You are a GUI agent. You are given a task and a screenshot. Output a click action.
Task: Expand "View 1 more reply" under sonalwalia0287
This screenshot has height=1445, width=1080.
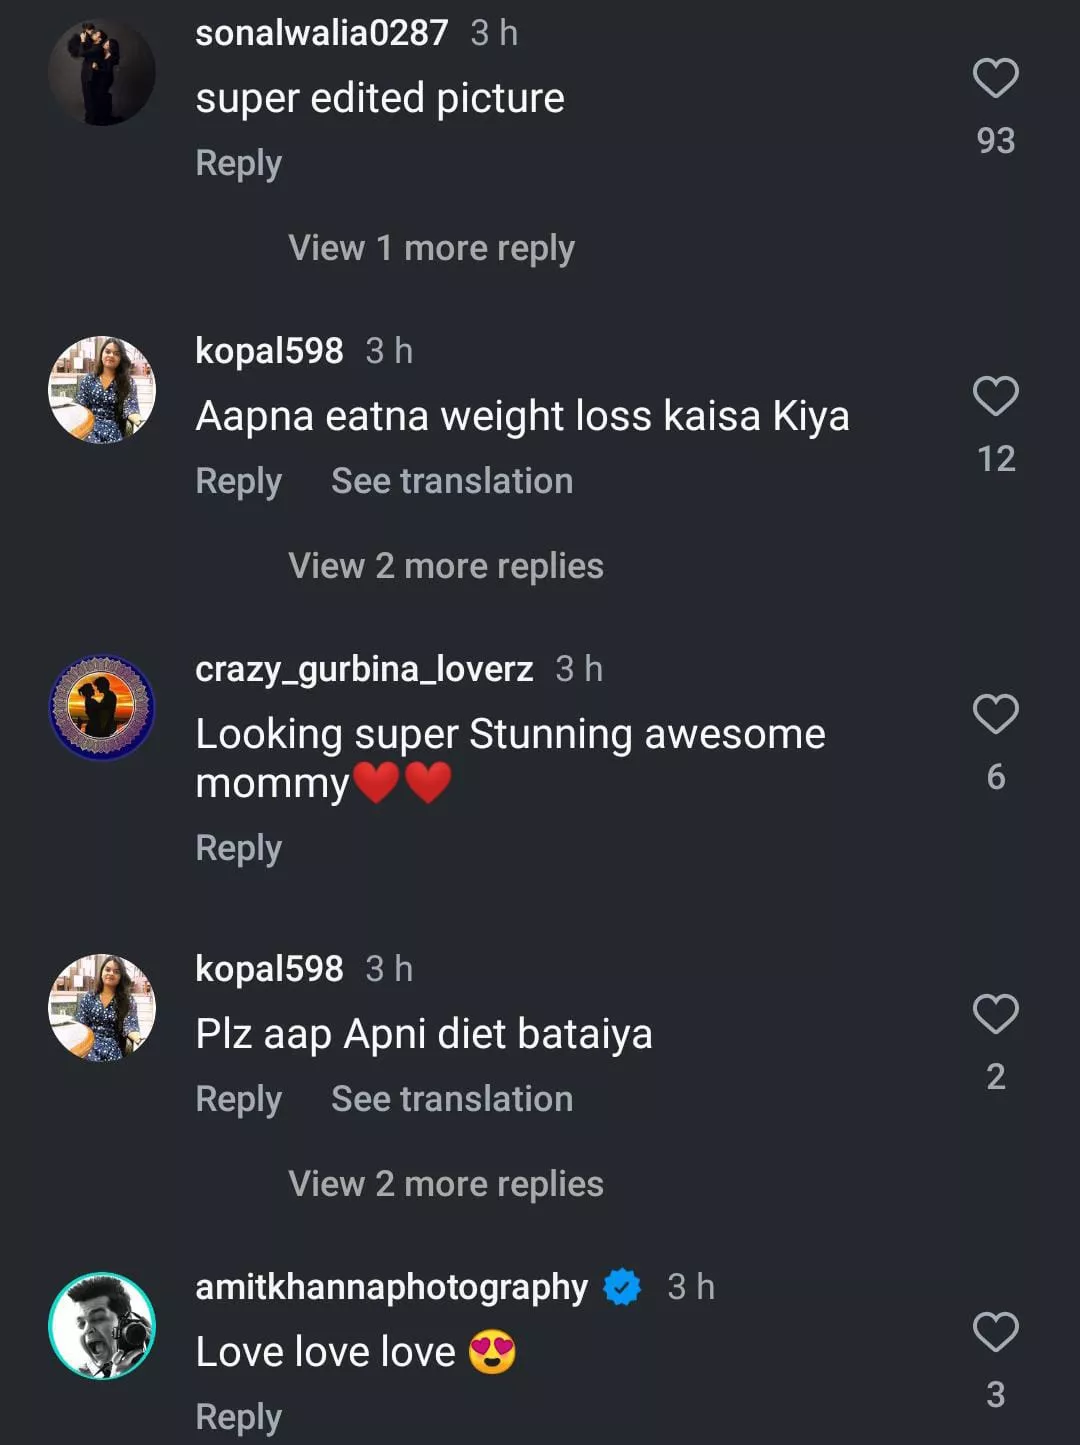431,248
